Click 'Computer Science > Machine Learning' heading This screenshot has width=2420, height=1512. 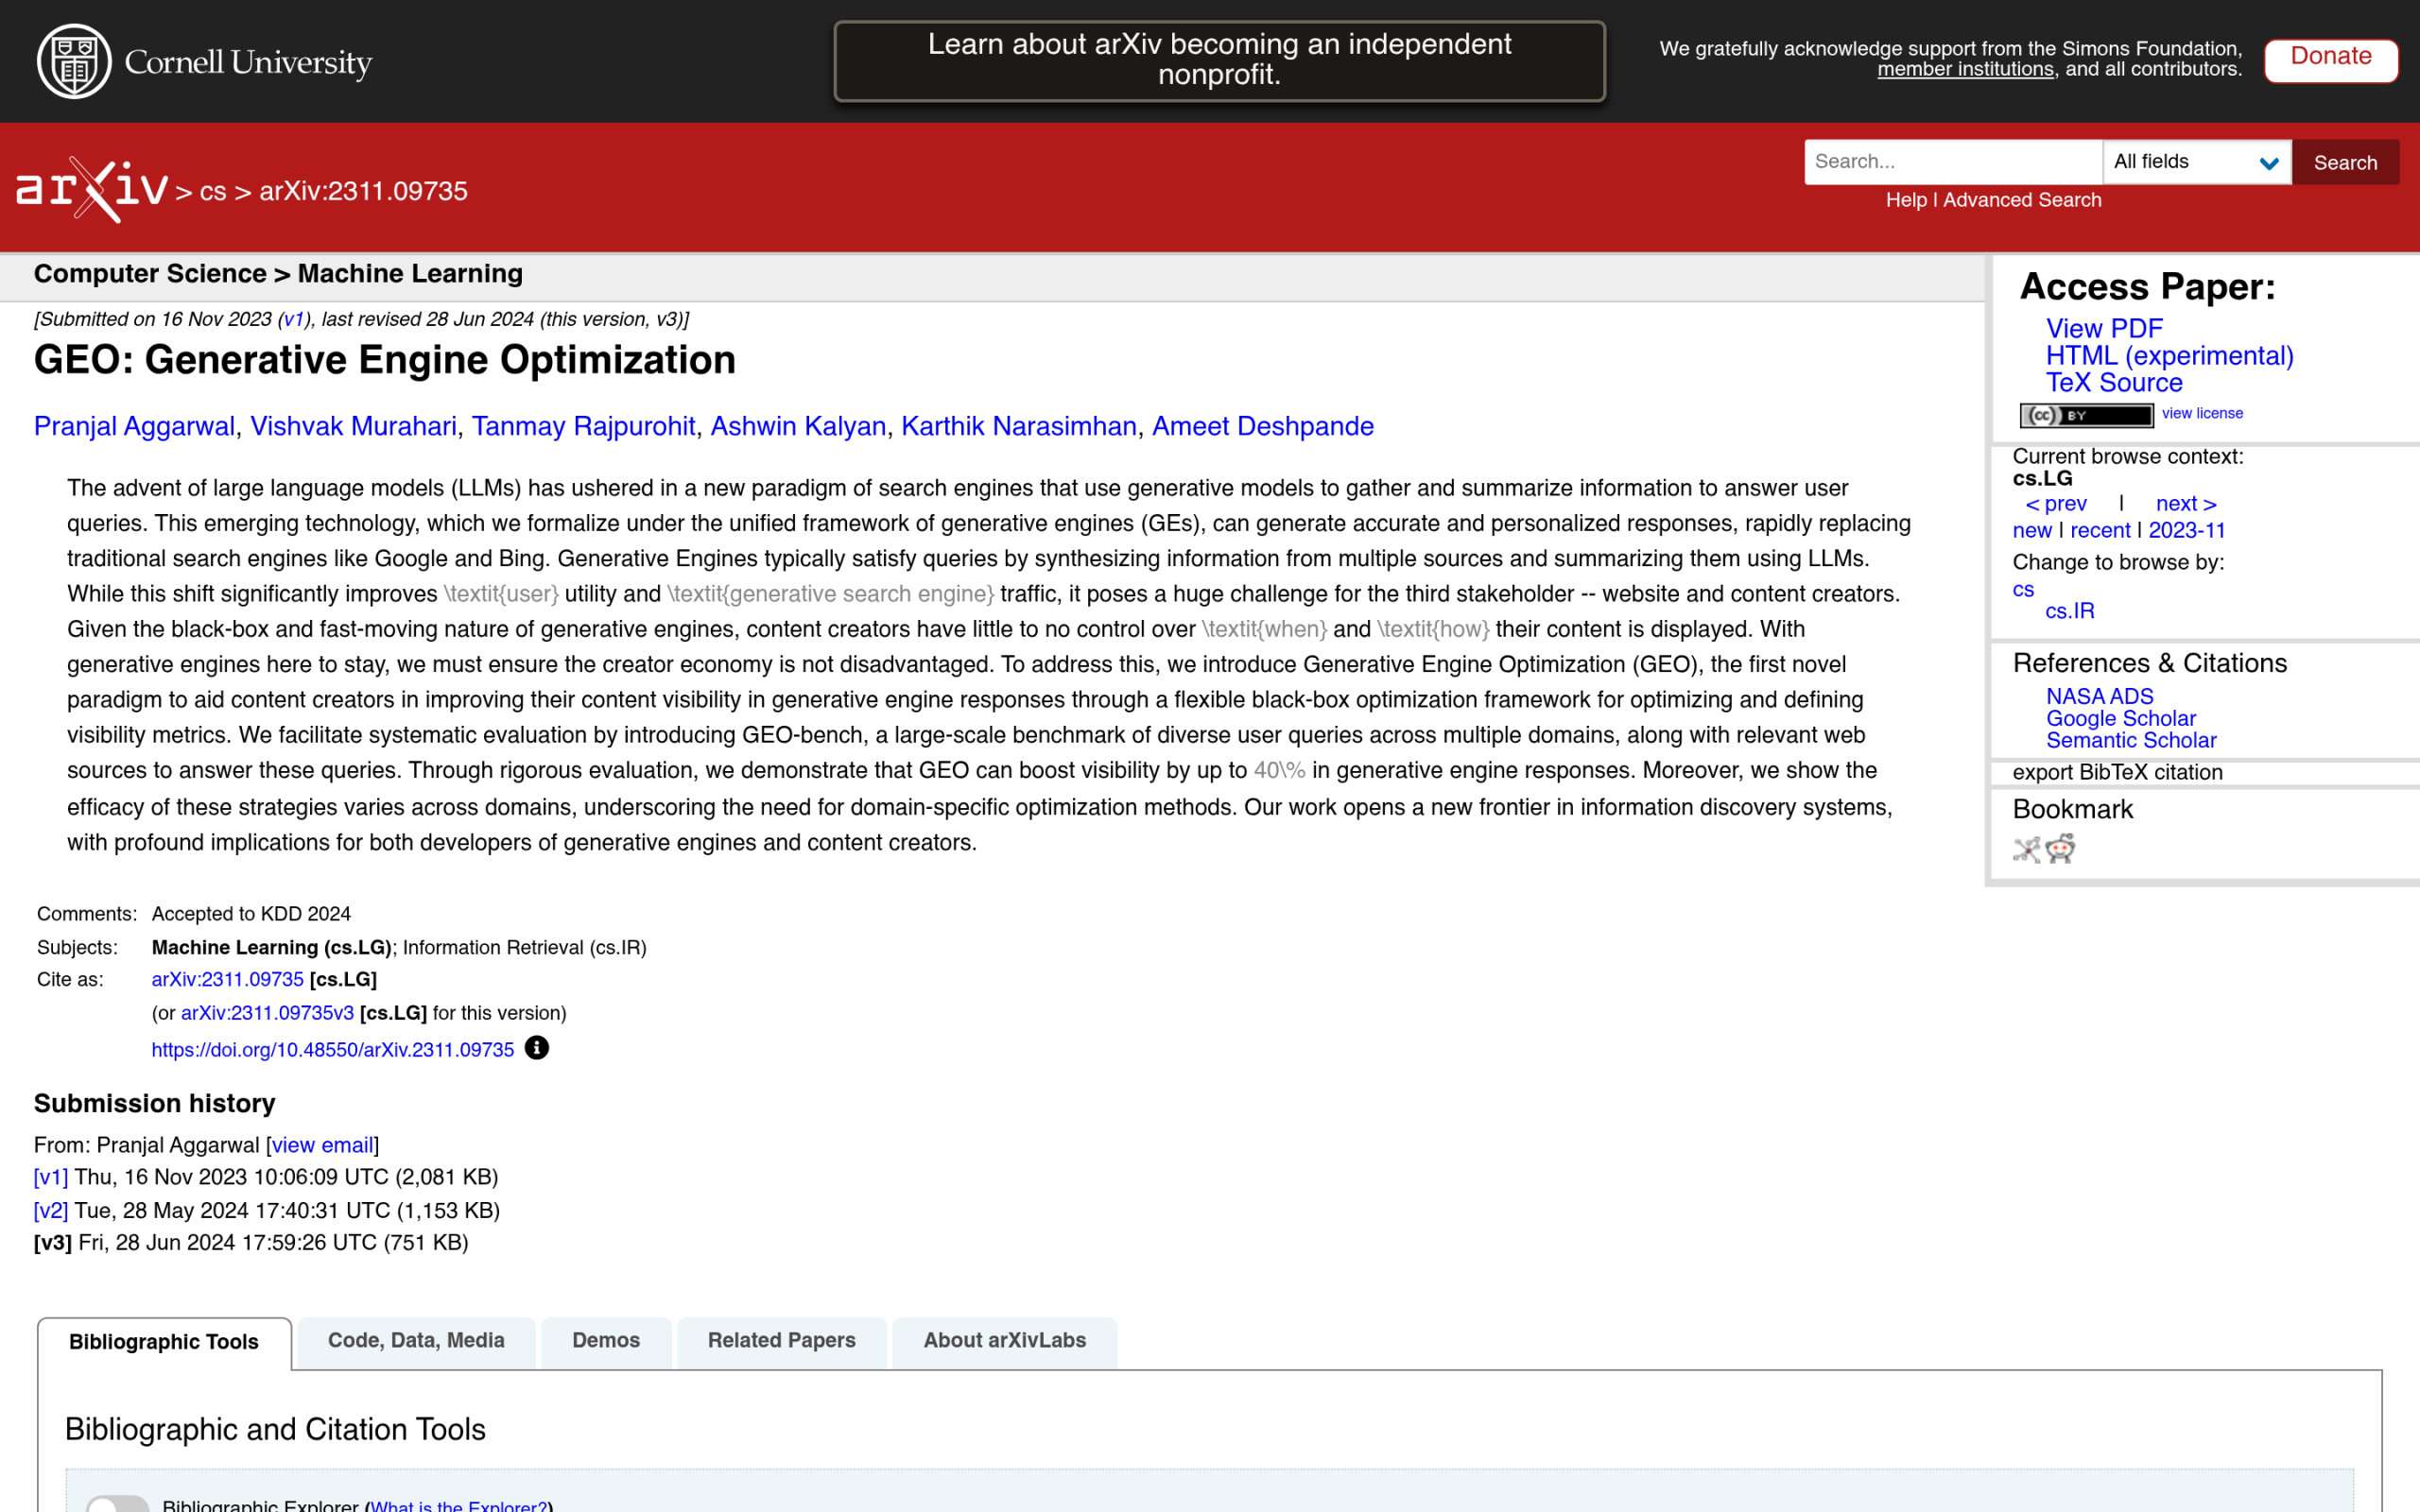click(x=278, y=274)
